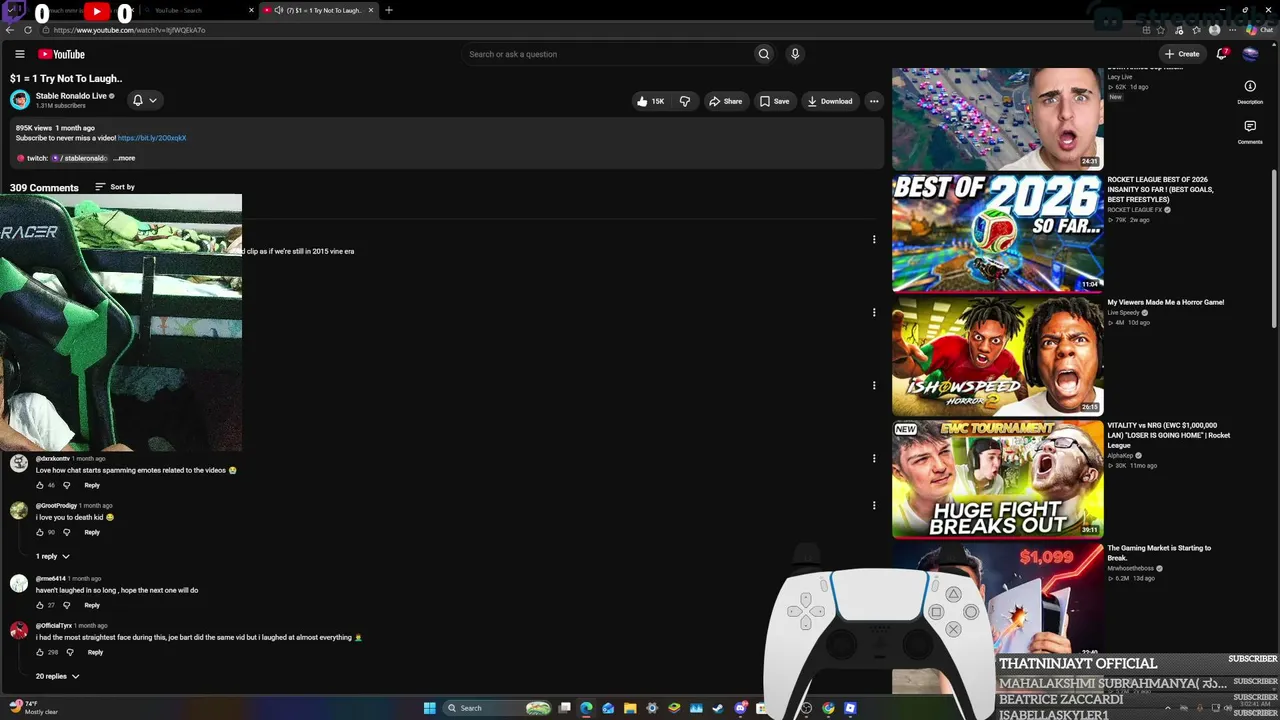Open the options menu for the vine era comment

coord(874,239)
